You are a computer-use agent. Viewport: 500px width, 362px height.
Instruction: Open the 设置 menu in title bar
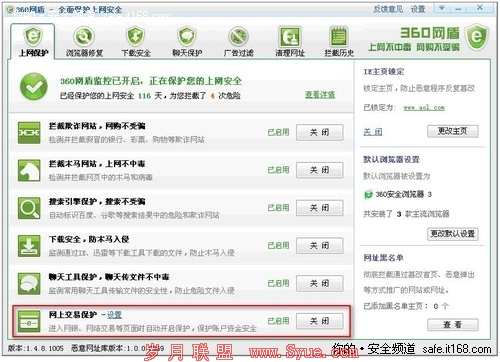418,9
